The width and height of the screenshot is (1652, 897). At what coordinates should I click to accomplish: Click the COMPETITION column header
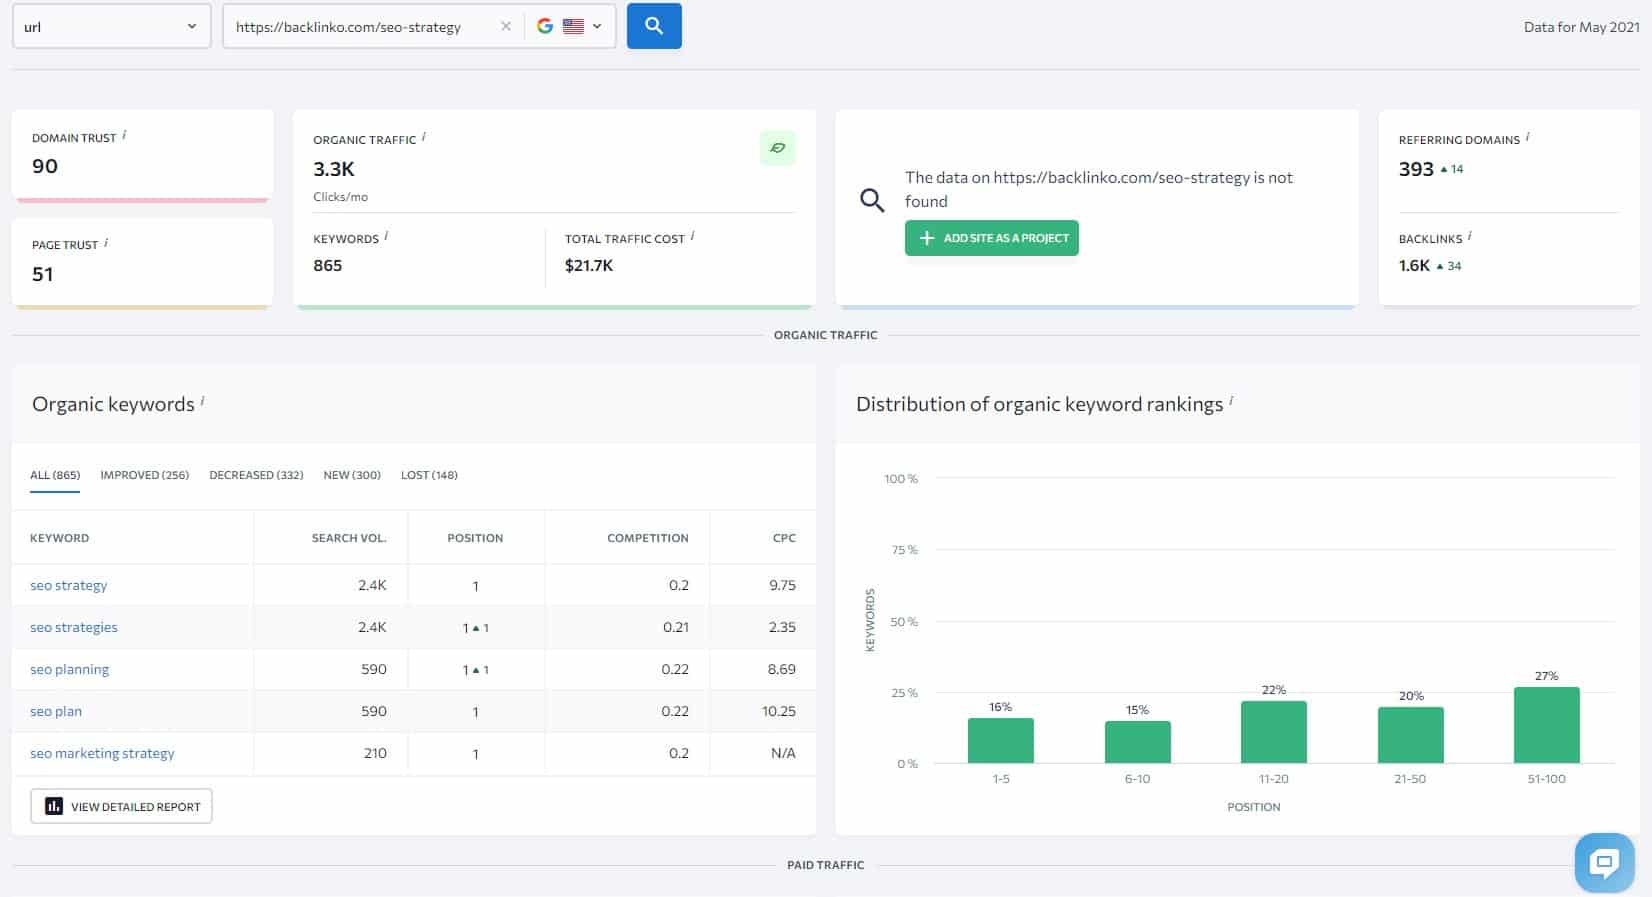648,538
